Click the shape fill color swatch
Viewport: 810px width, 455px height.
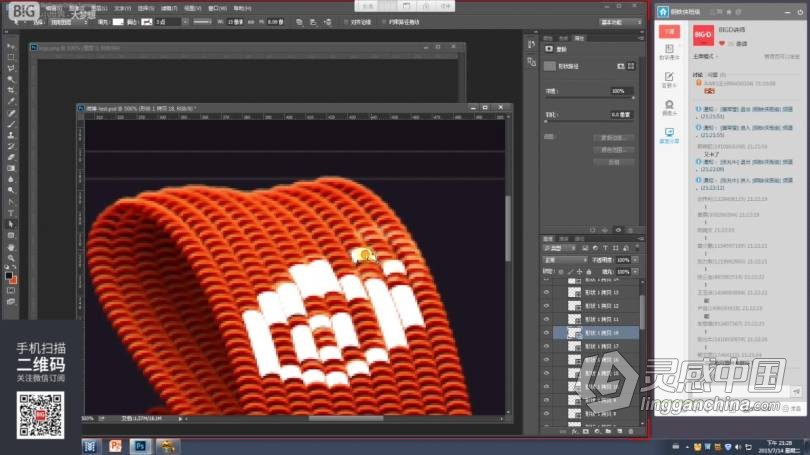118,22
